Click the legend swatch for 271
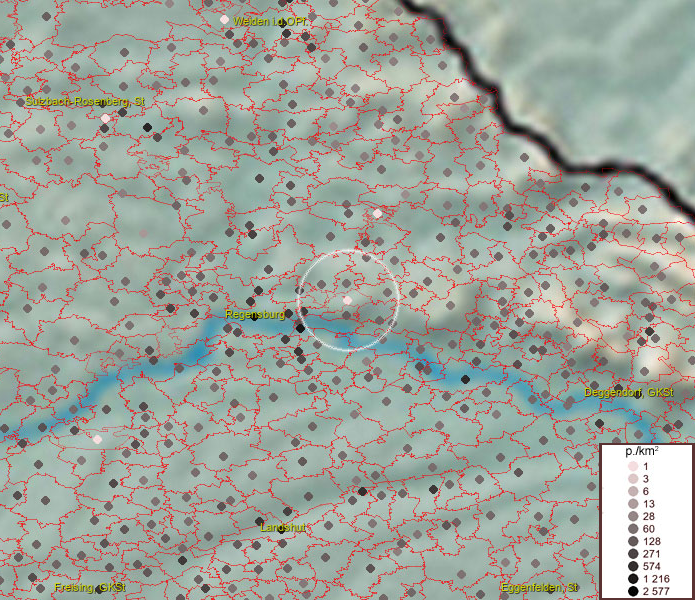The height and width of the screenshot is (600, 695). [x=633, y=554]
